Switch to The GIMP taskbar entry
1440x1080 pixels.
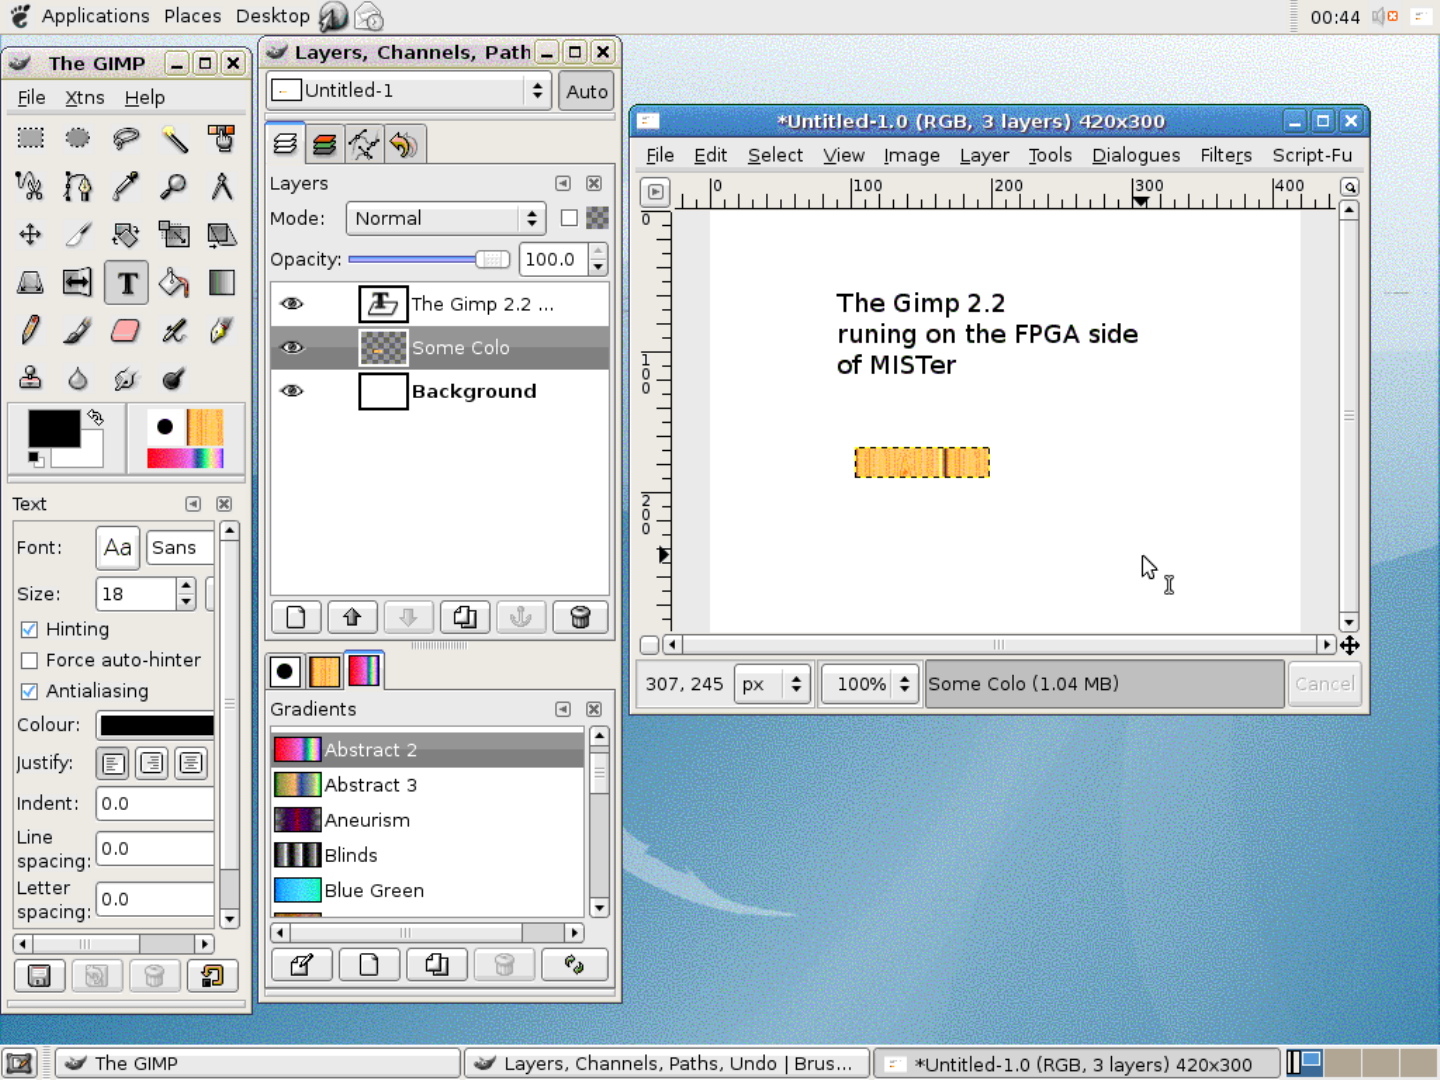257,1063
